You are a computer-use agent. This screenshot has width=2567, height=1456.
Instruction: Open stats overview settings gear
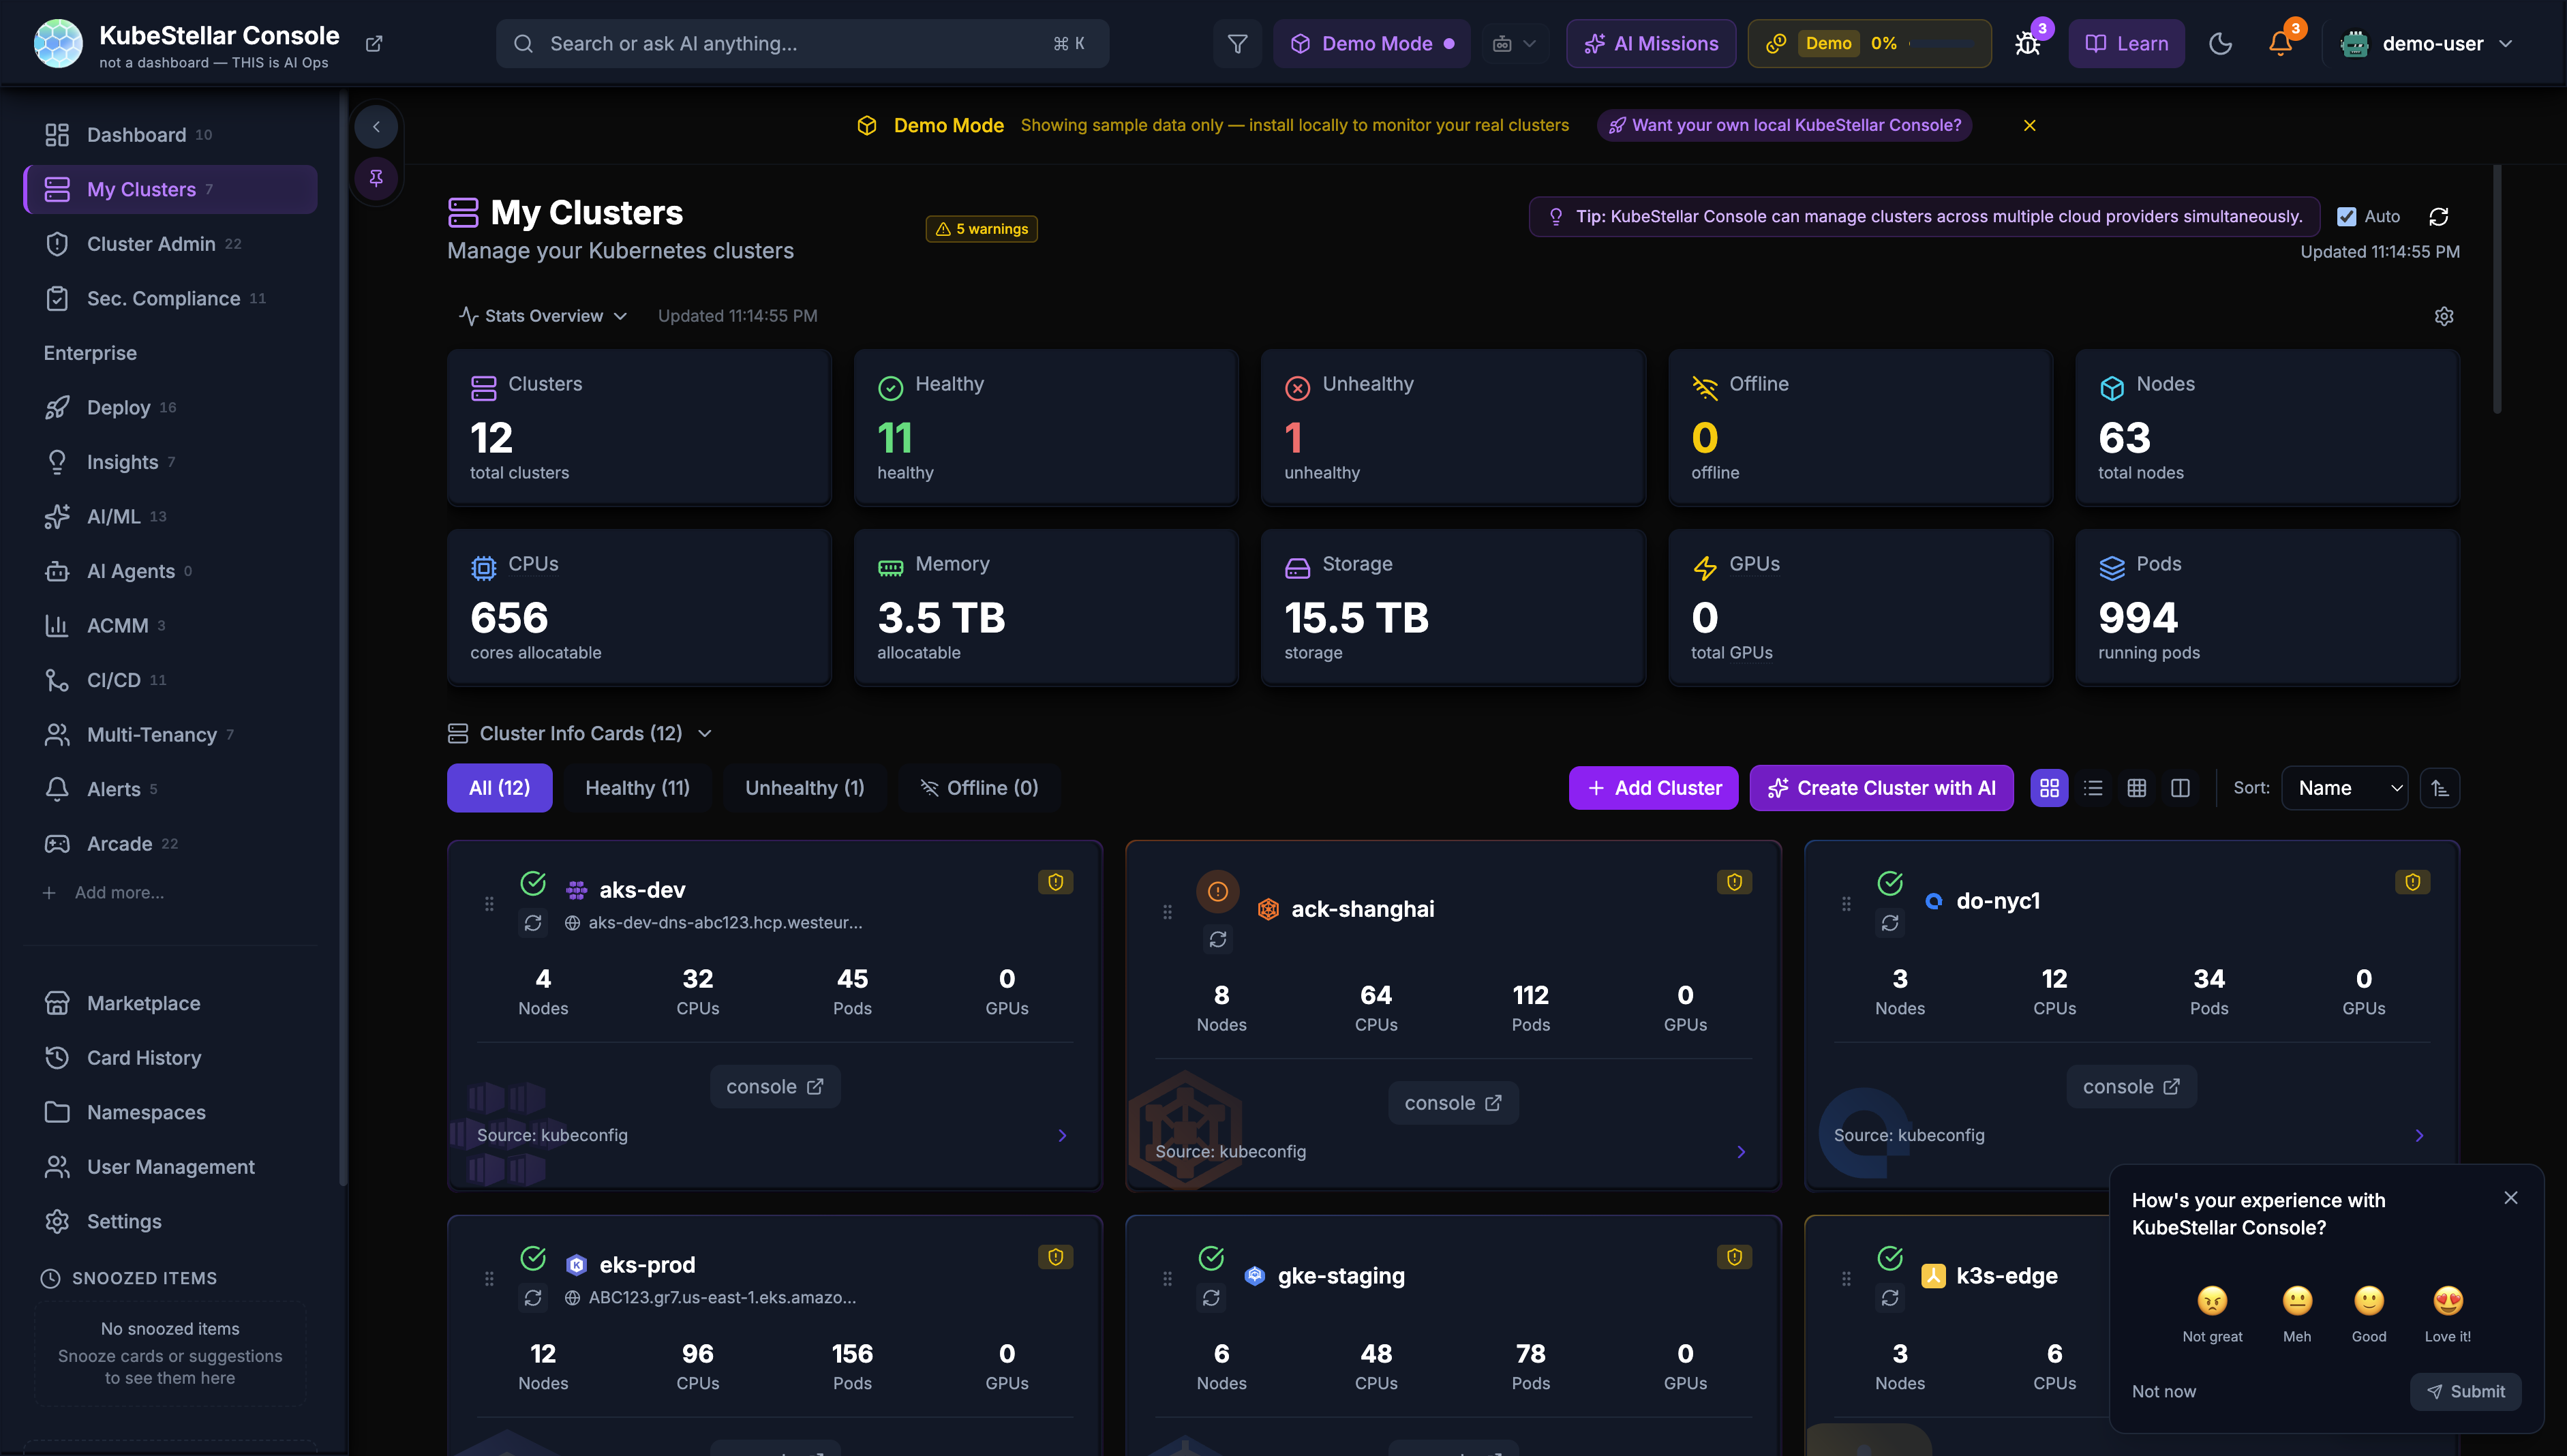[2444, 316]
